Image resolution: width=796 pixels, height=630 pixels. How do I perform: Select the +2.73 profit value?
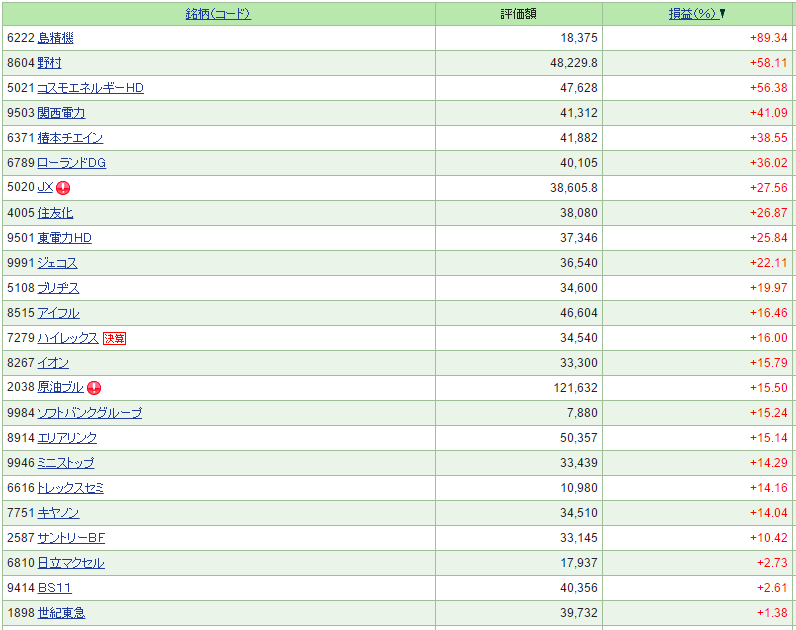[x=772, y=562]
